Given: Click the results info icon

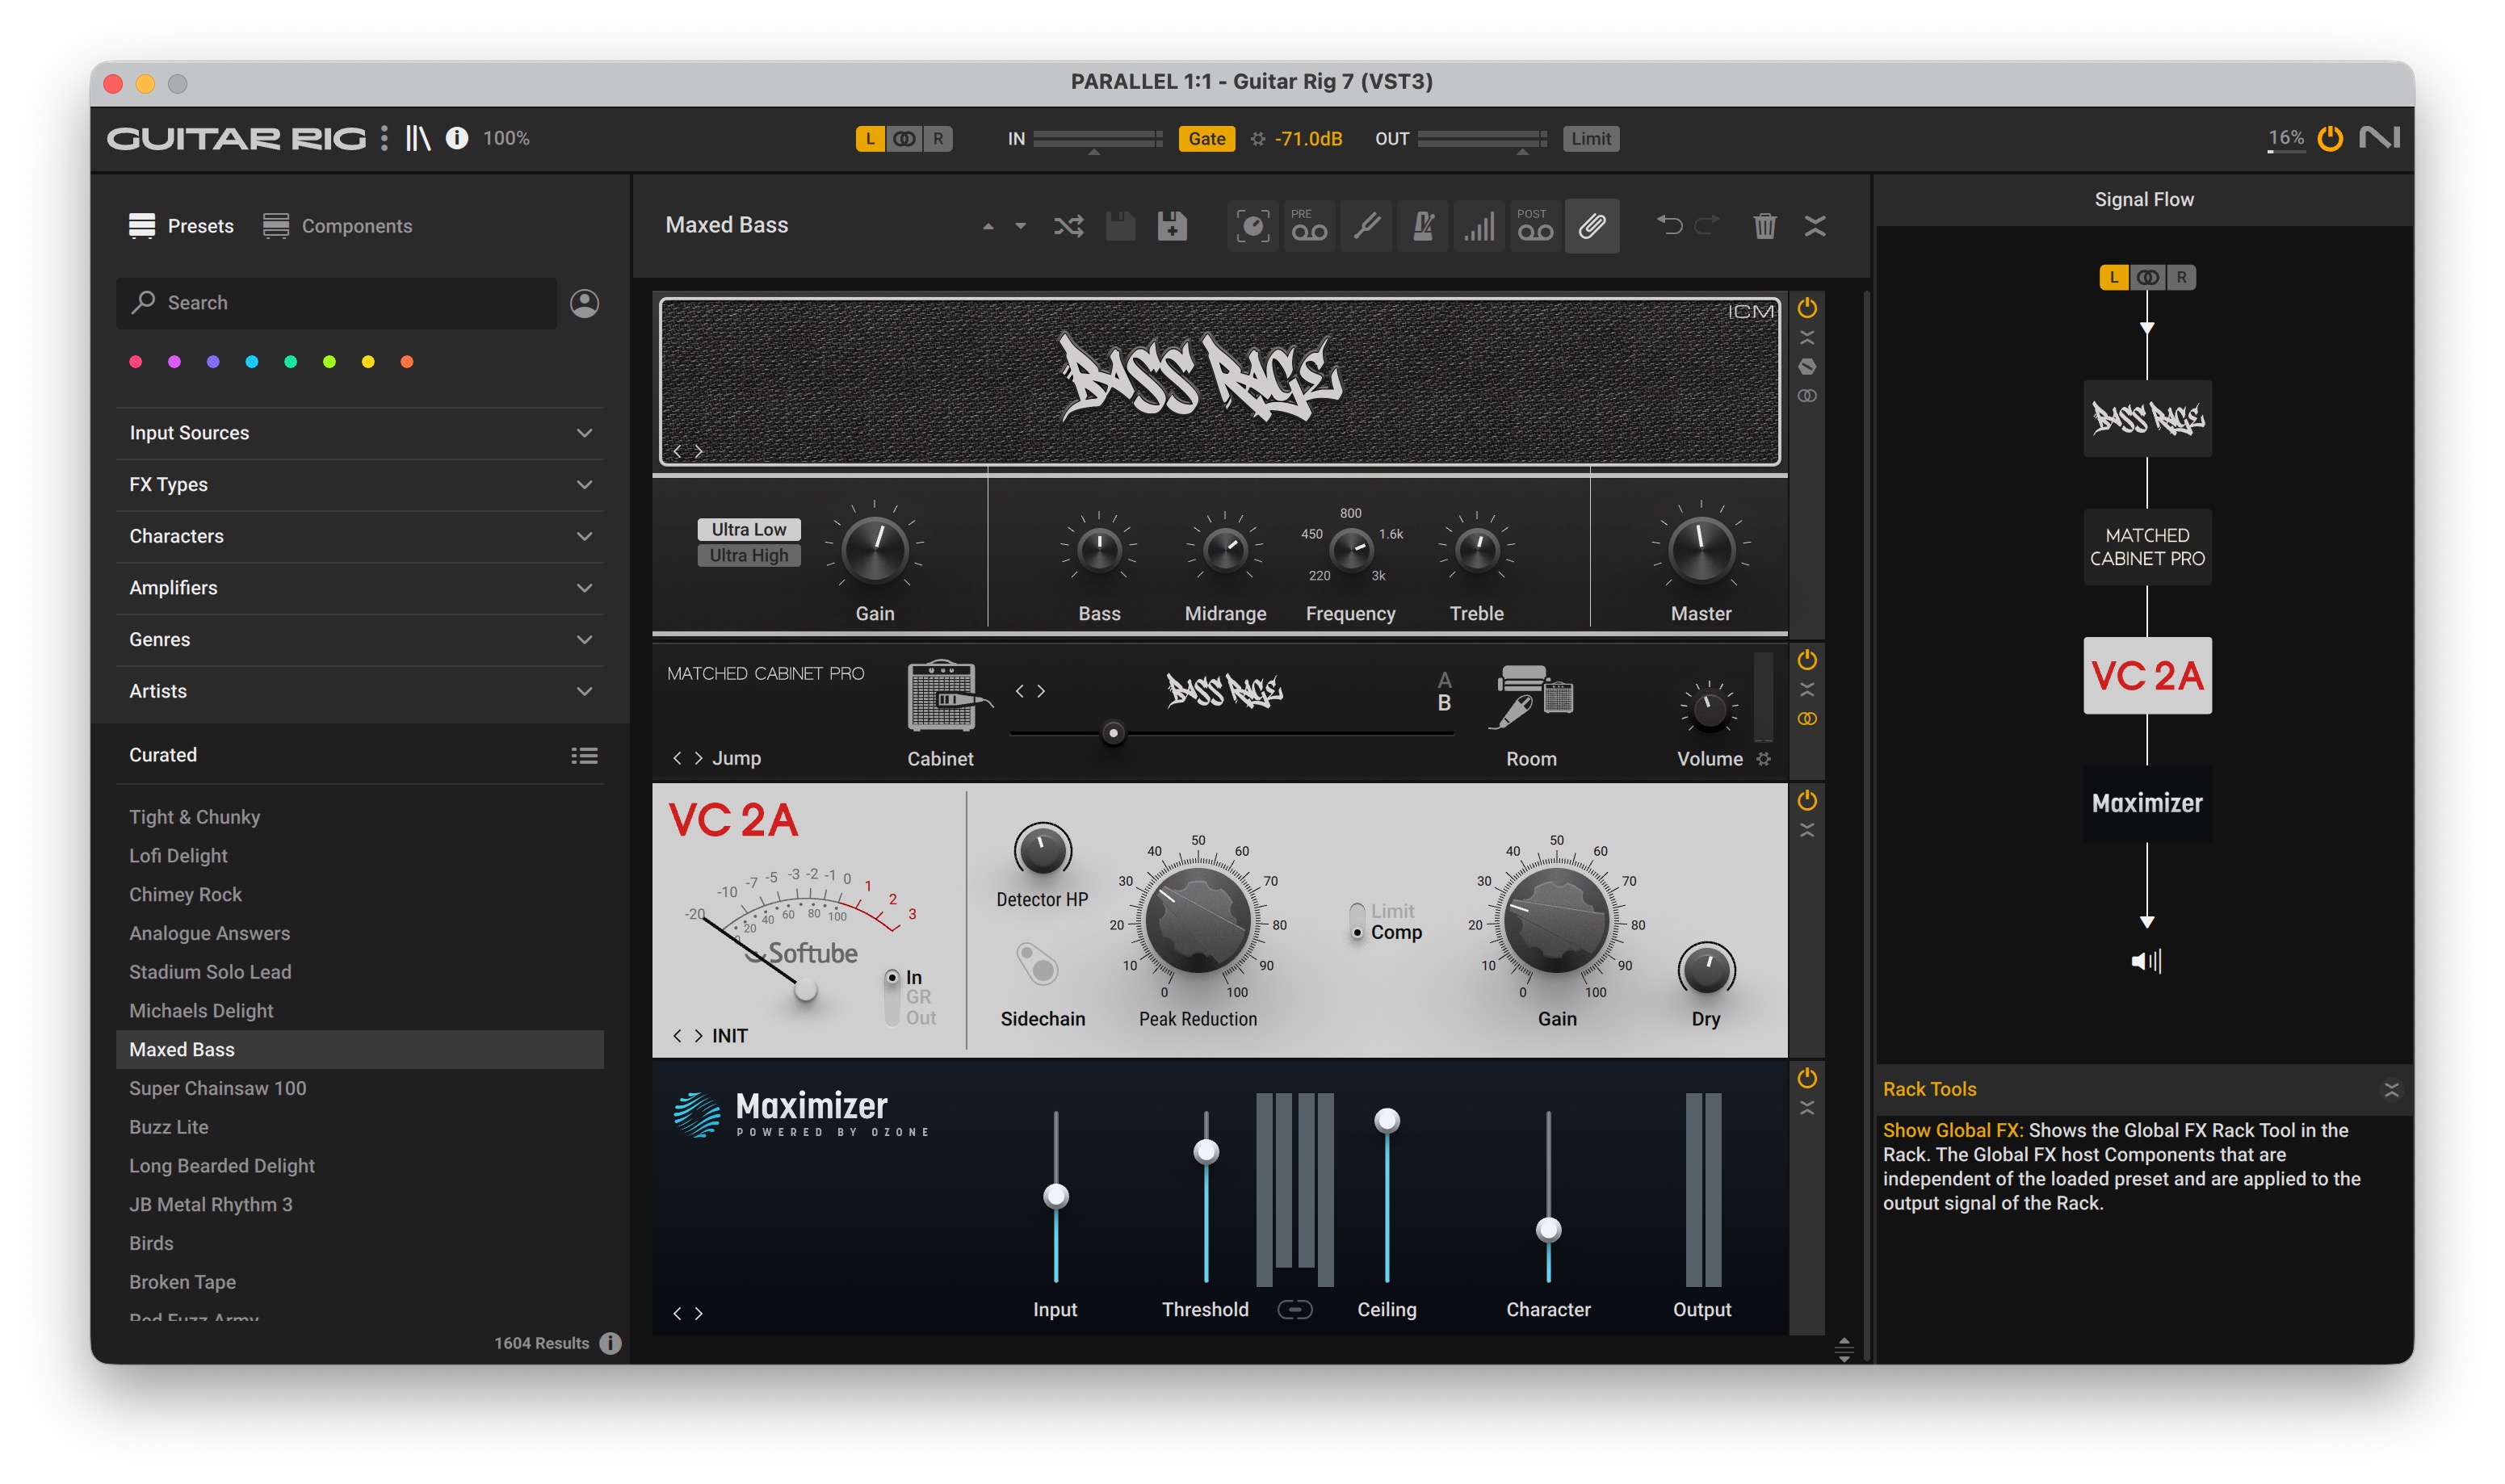Looking at the screenshot, I should coord(611,1343).
